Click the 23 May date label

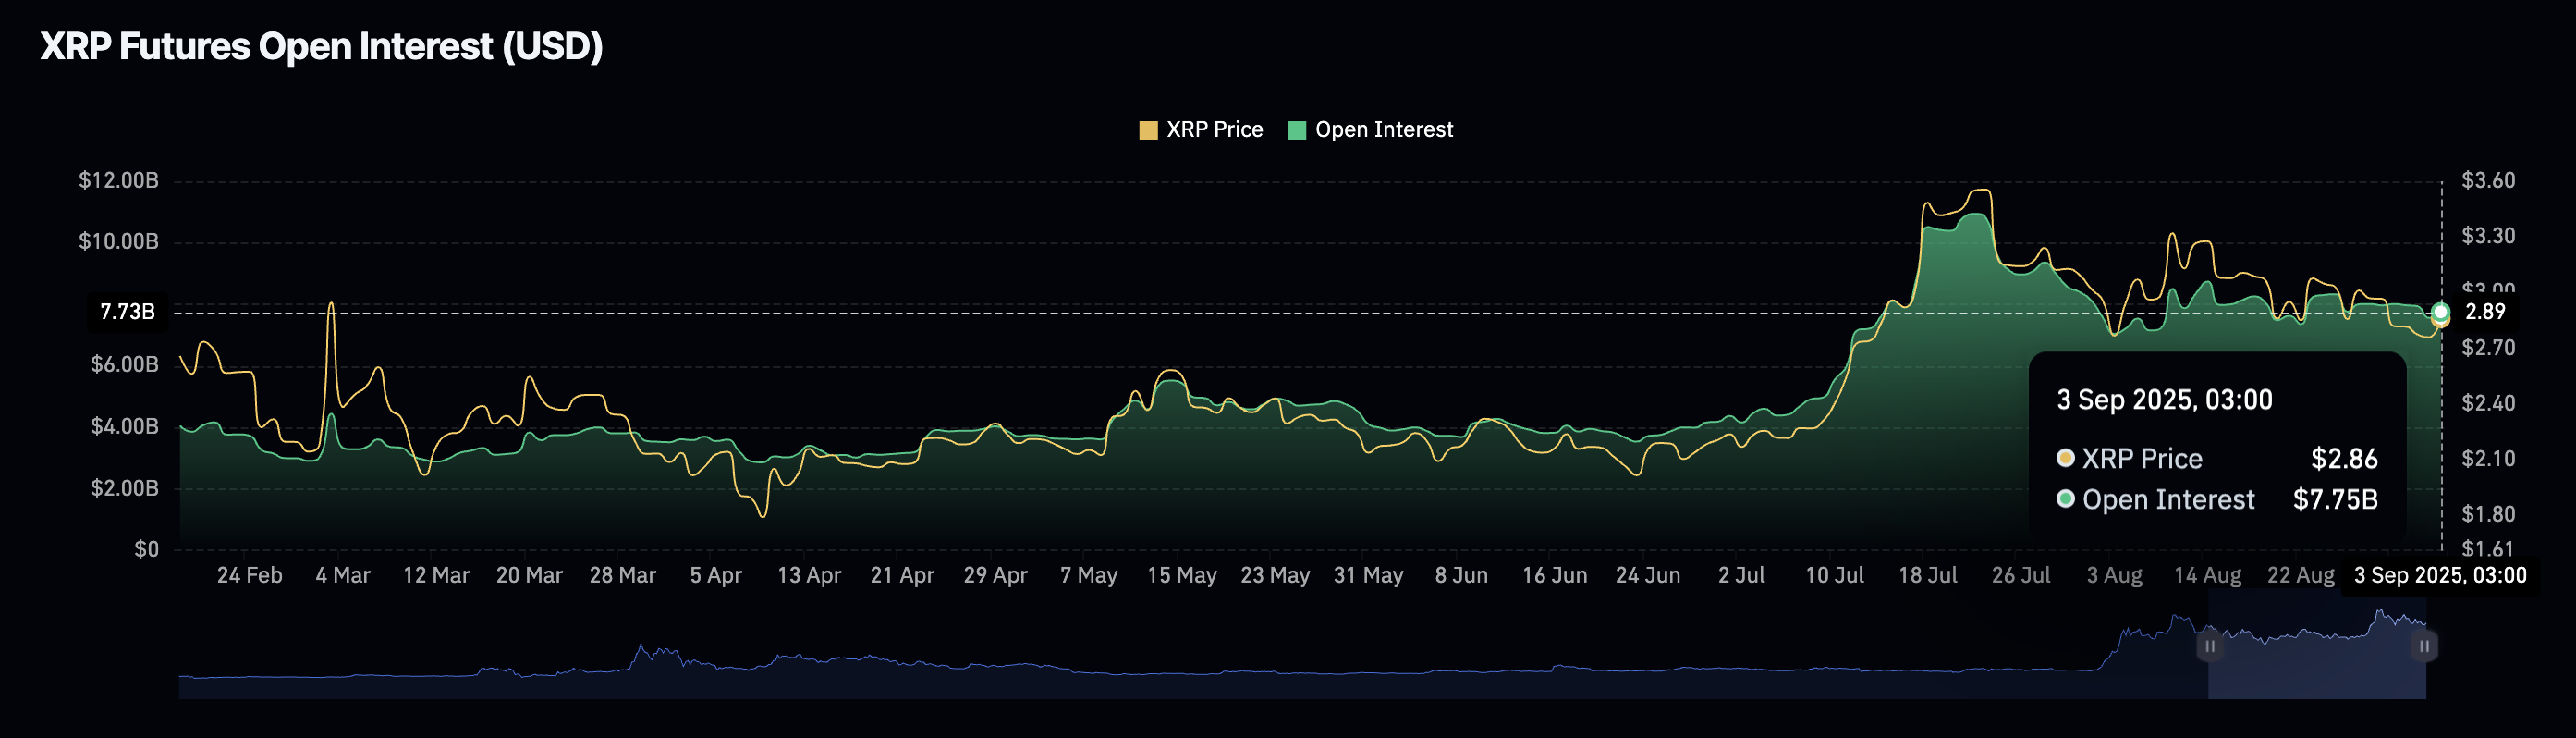click(1275, 576)
